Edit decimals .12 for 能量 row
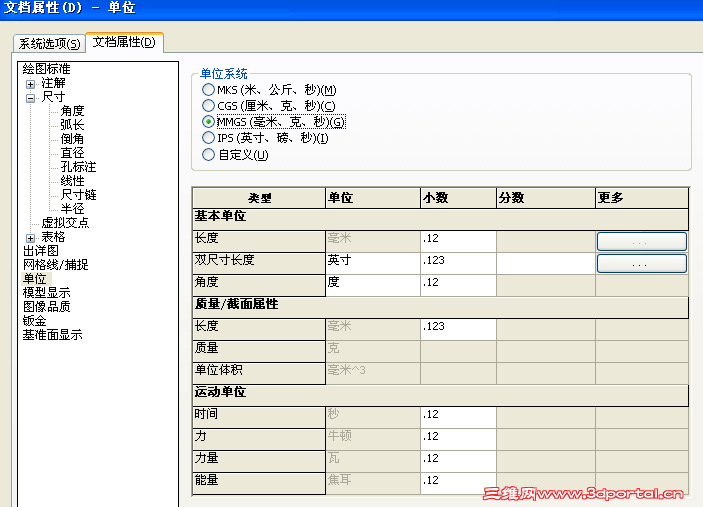This screenshot has height=507, width=703. [x=459, y=483]
